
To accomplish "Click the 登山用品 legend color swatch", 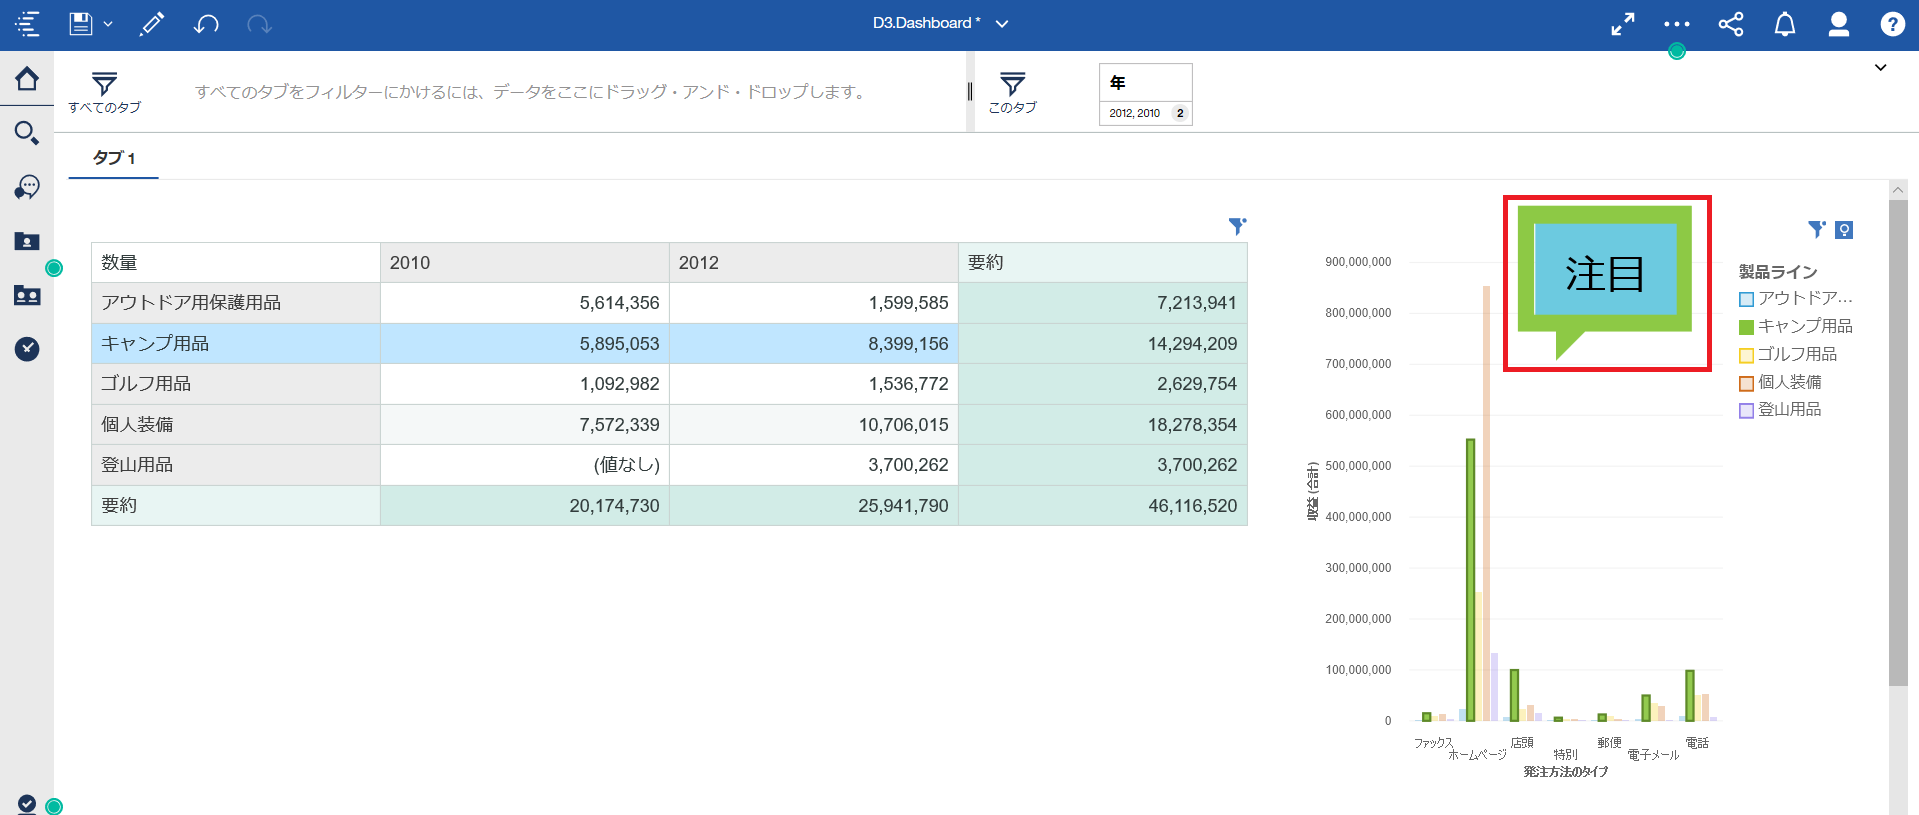I will (x=1746, y=410).
